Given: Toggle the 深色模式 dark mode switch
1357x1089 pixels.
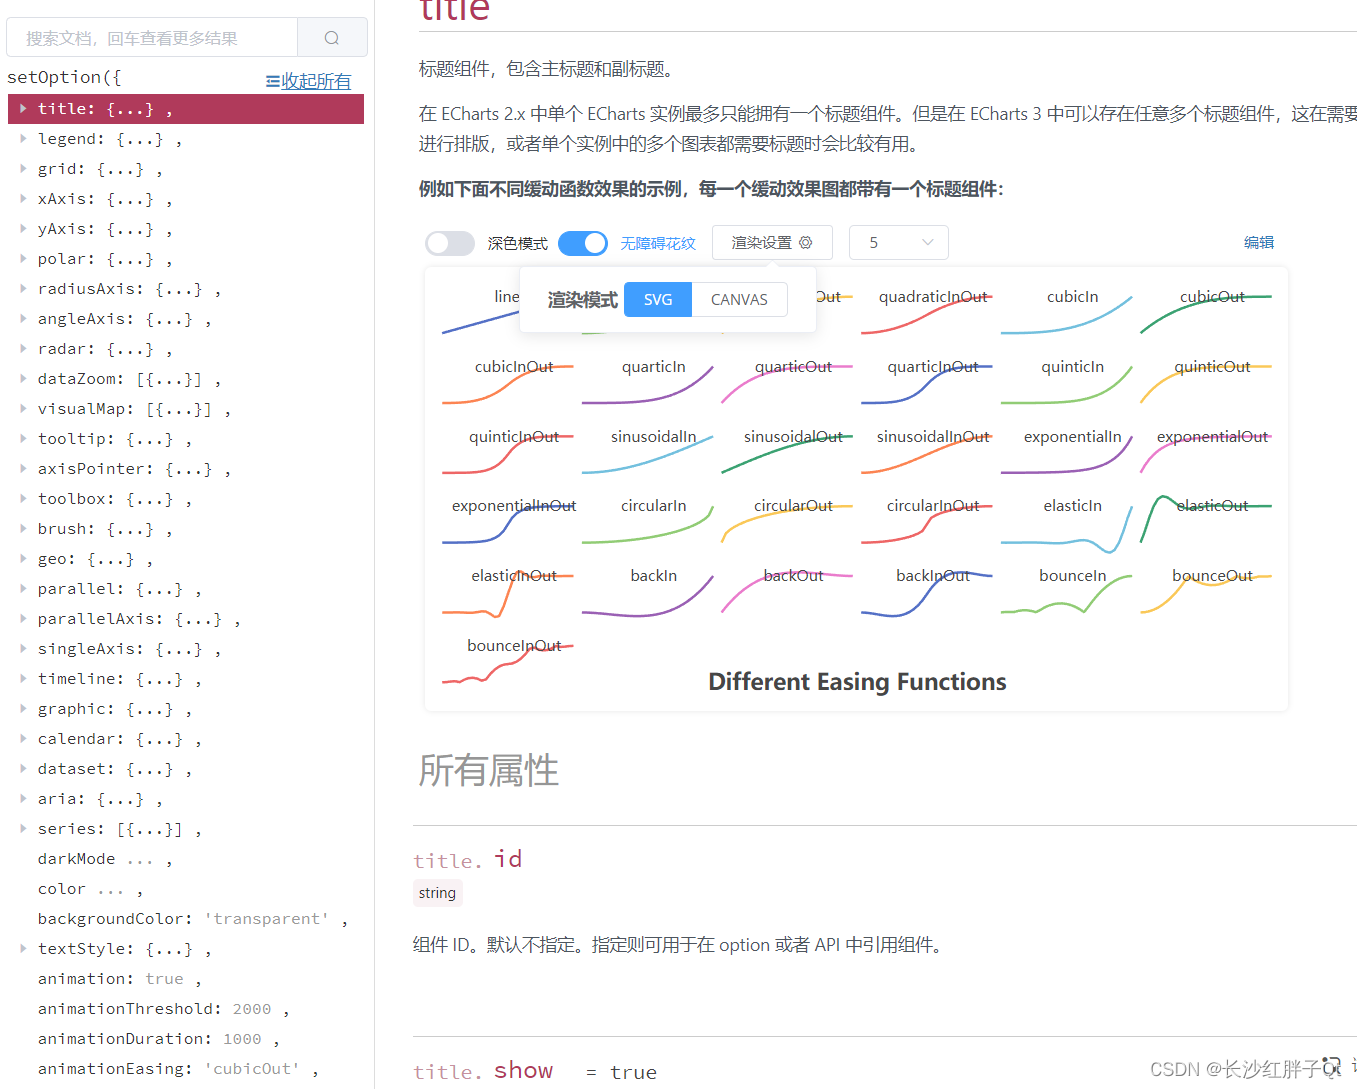Looking at the screenshot, I should [449, 243].
